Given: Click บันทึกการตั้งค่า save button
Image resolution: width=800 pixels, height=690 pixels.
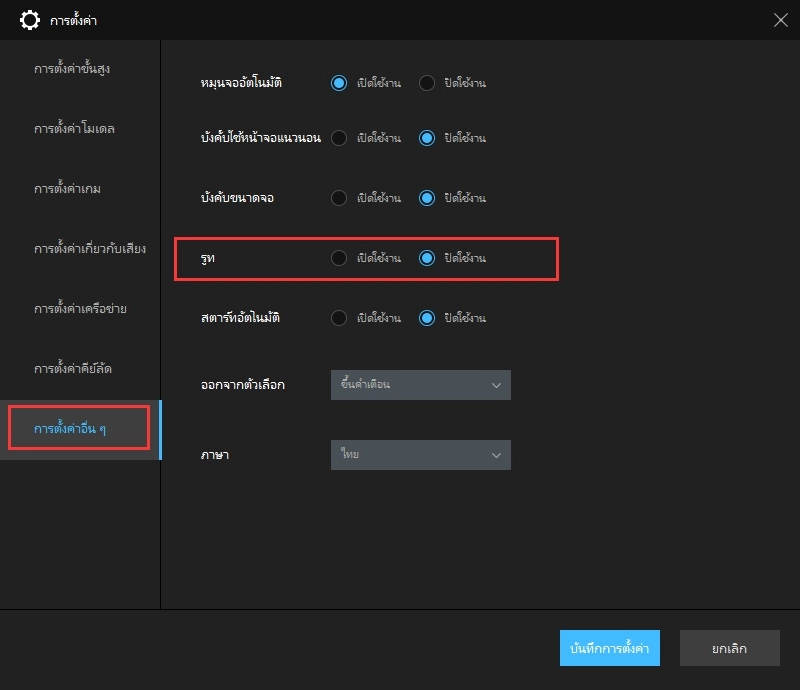Looking at the screenshot, I should click(610, 648).
